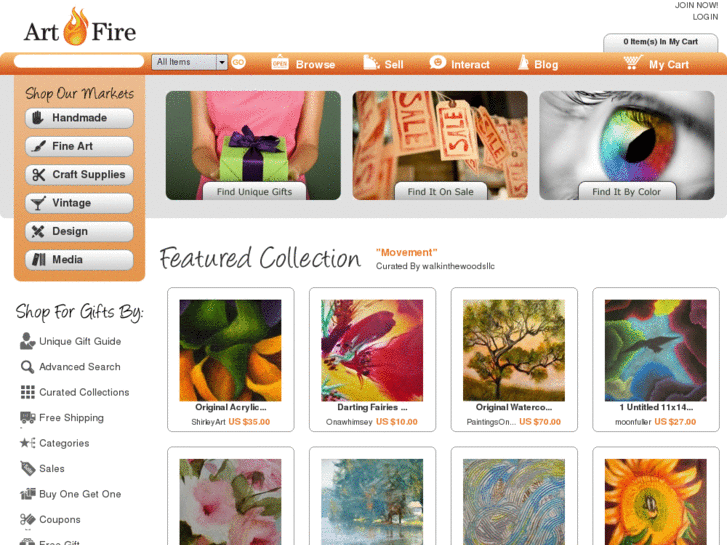Open the Darting Fairies painting thumbnail
The height and width of the screenshot is (545, 727).
pyautogui.click(x=372, y=350)
